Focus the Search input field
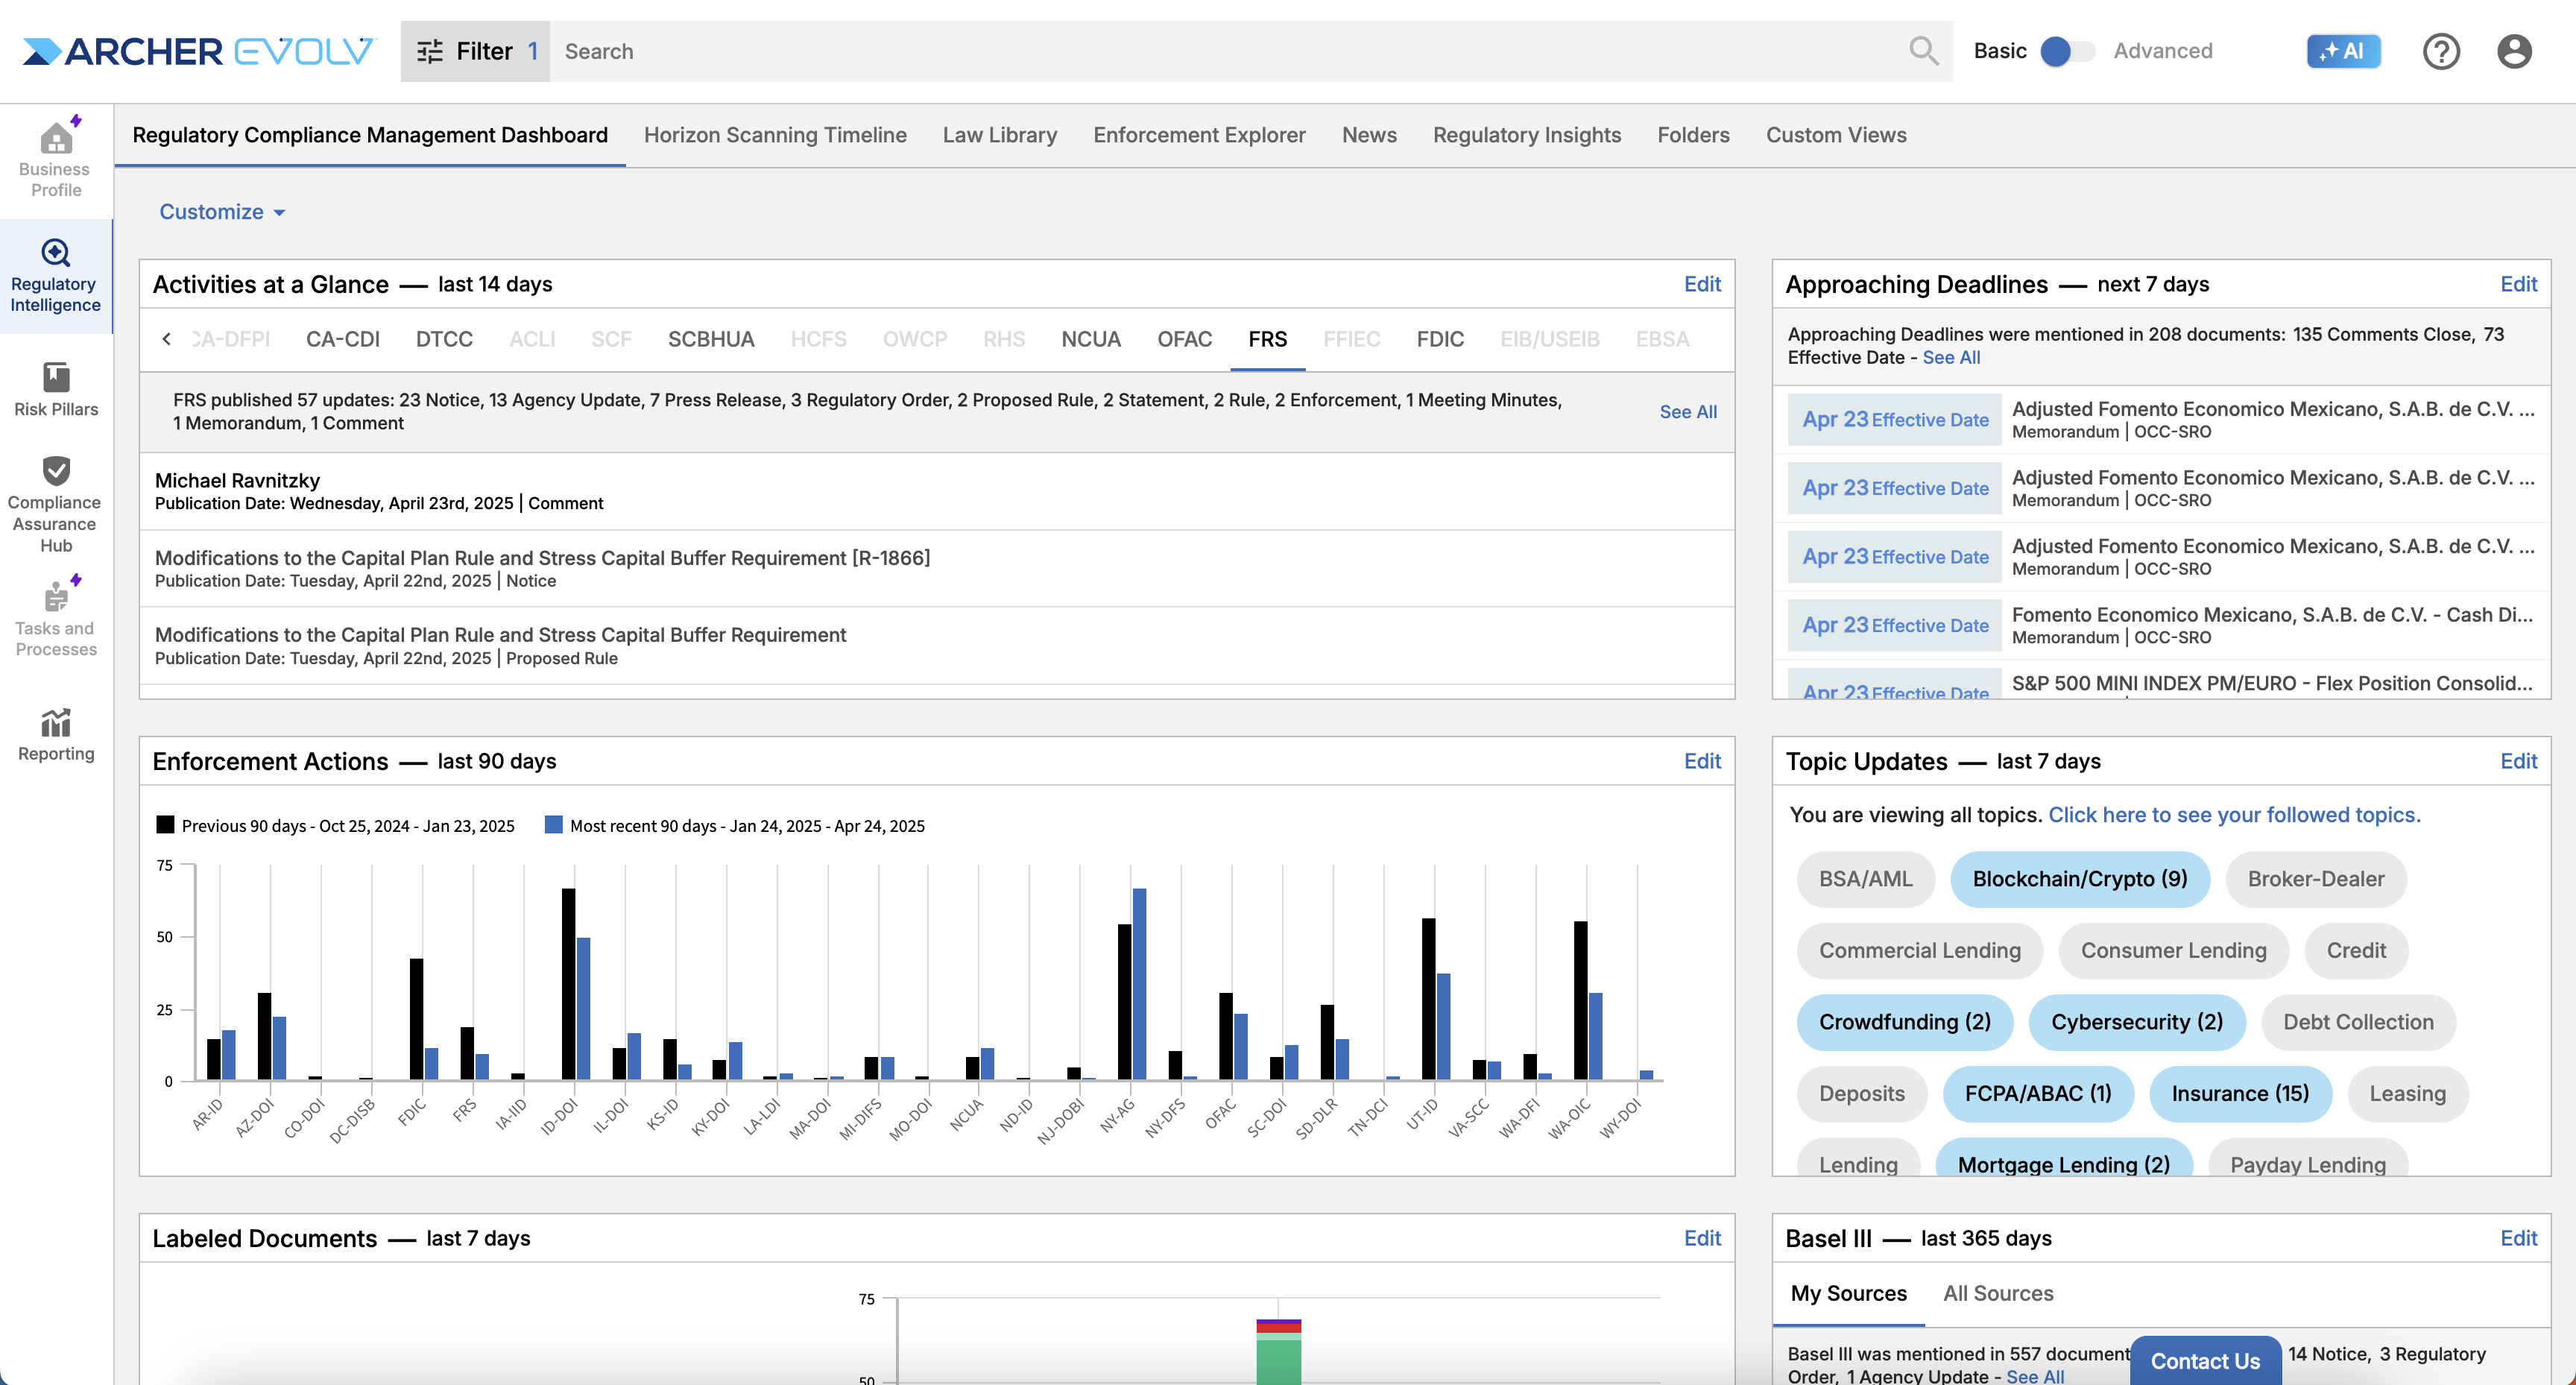The width and height of the screenshot is (2576, 1385). click(x=1230, y=51)
